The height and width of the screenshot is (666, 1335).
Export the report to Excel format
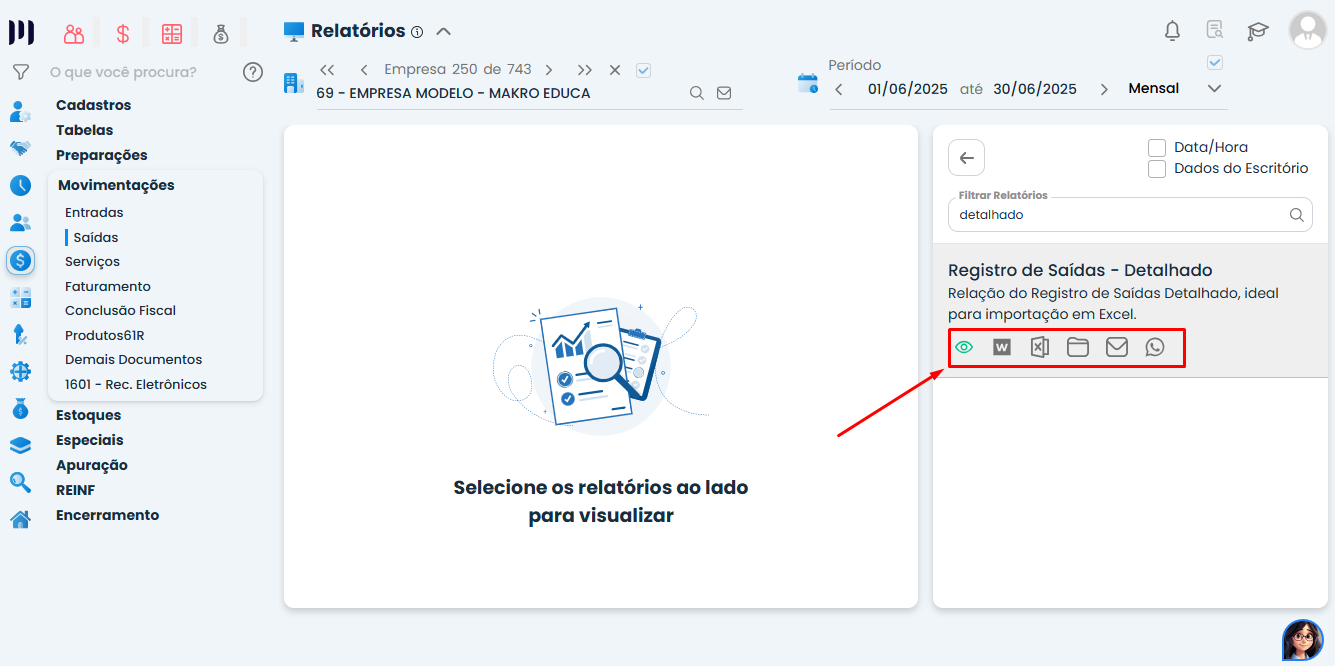coord(1039,347)
